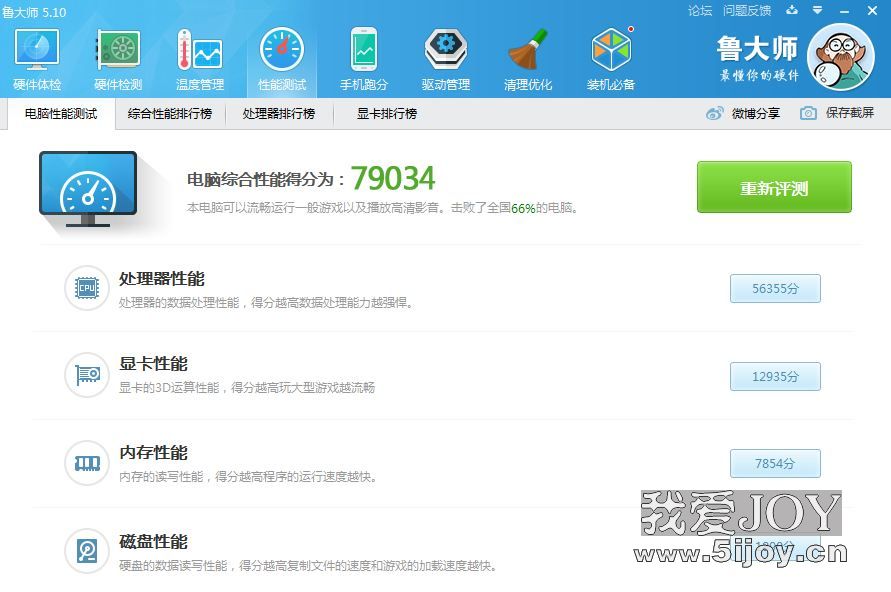The image size is (891, 592).
Task: Click the 内存的读写性能 description line
Action: (248, 476)
